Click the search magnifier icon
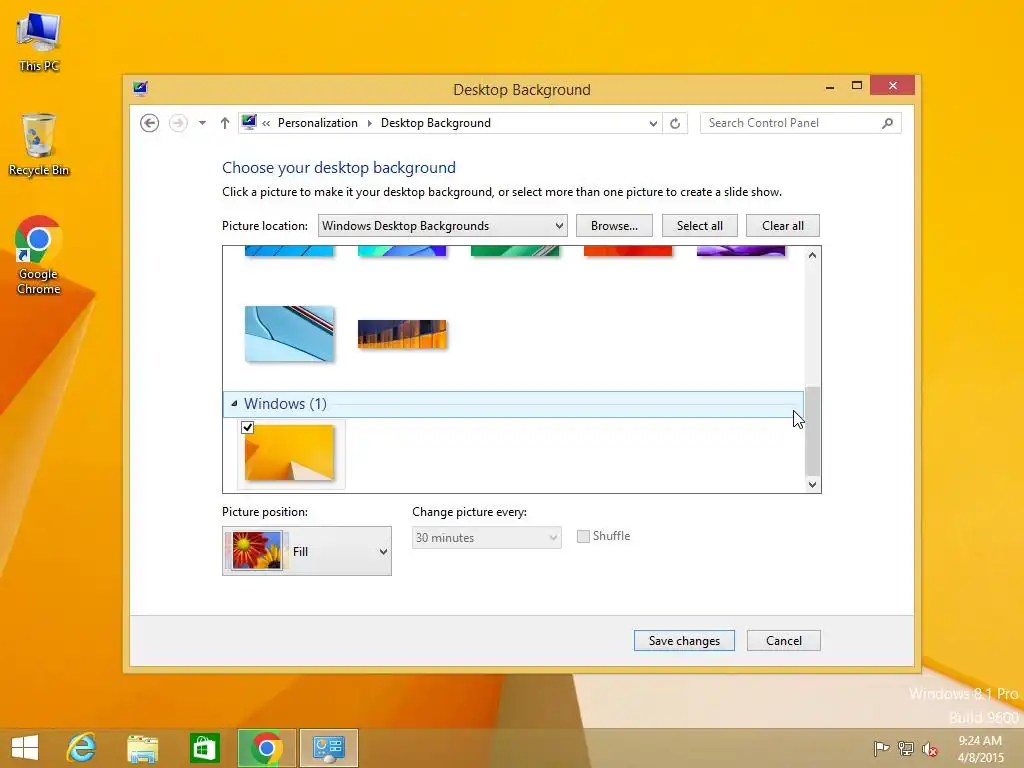The image size is (1024, 768). click(x=888, y=123)
